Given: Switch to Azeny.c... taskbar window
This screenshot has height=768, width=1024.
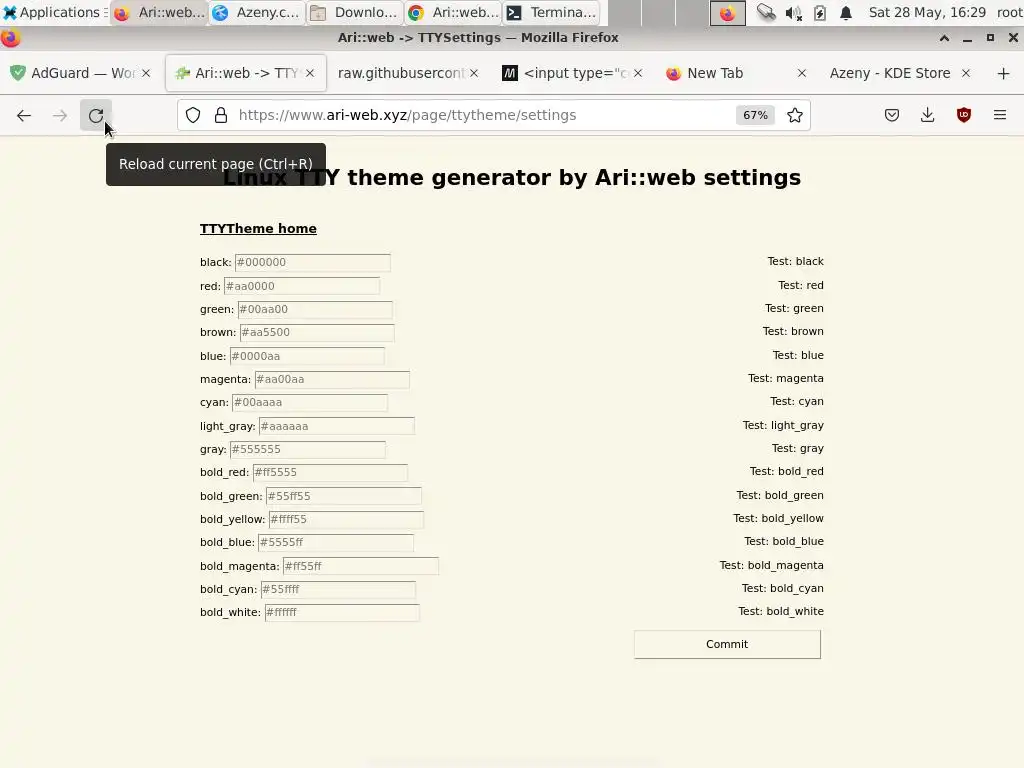Looking at the screenshot, I should [257, 12].
